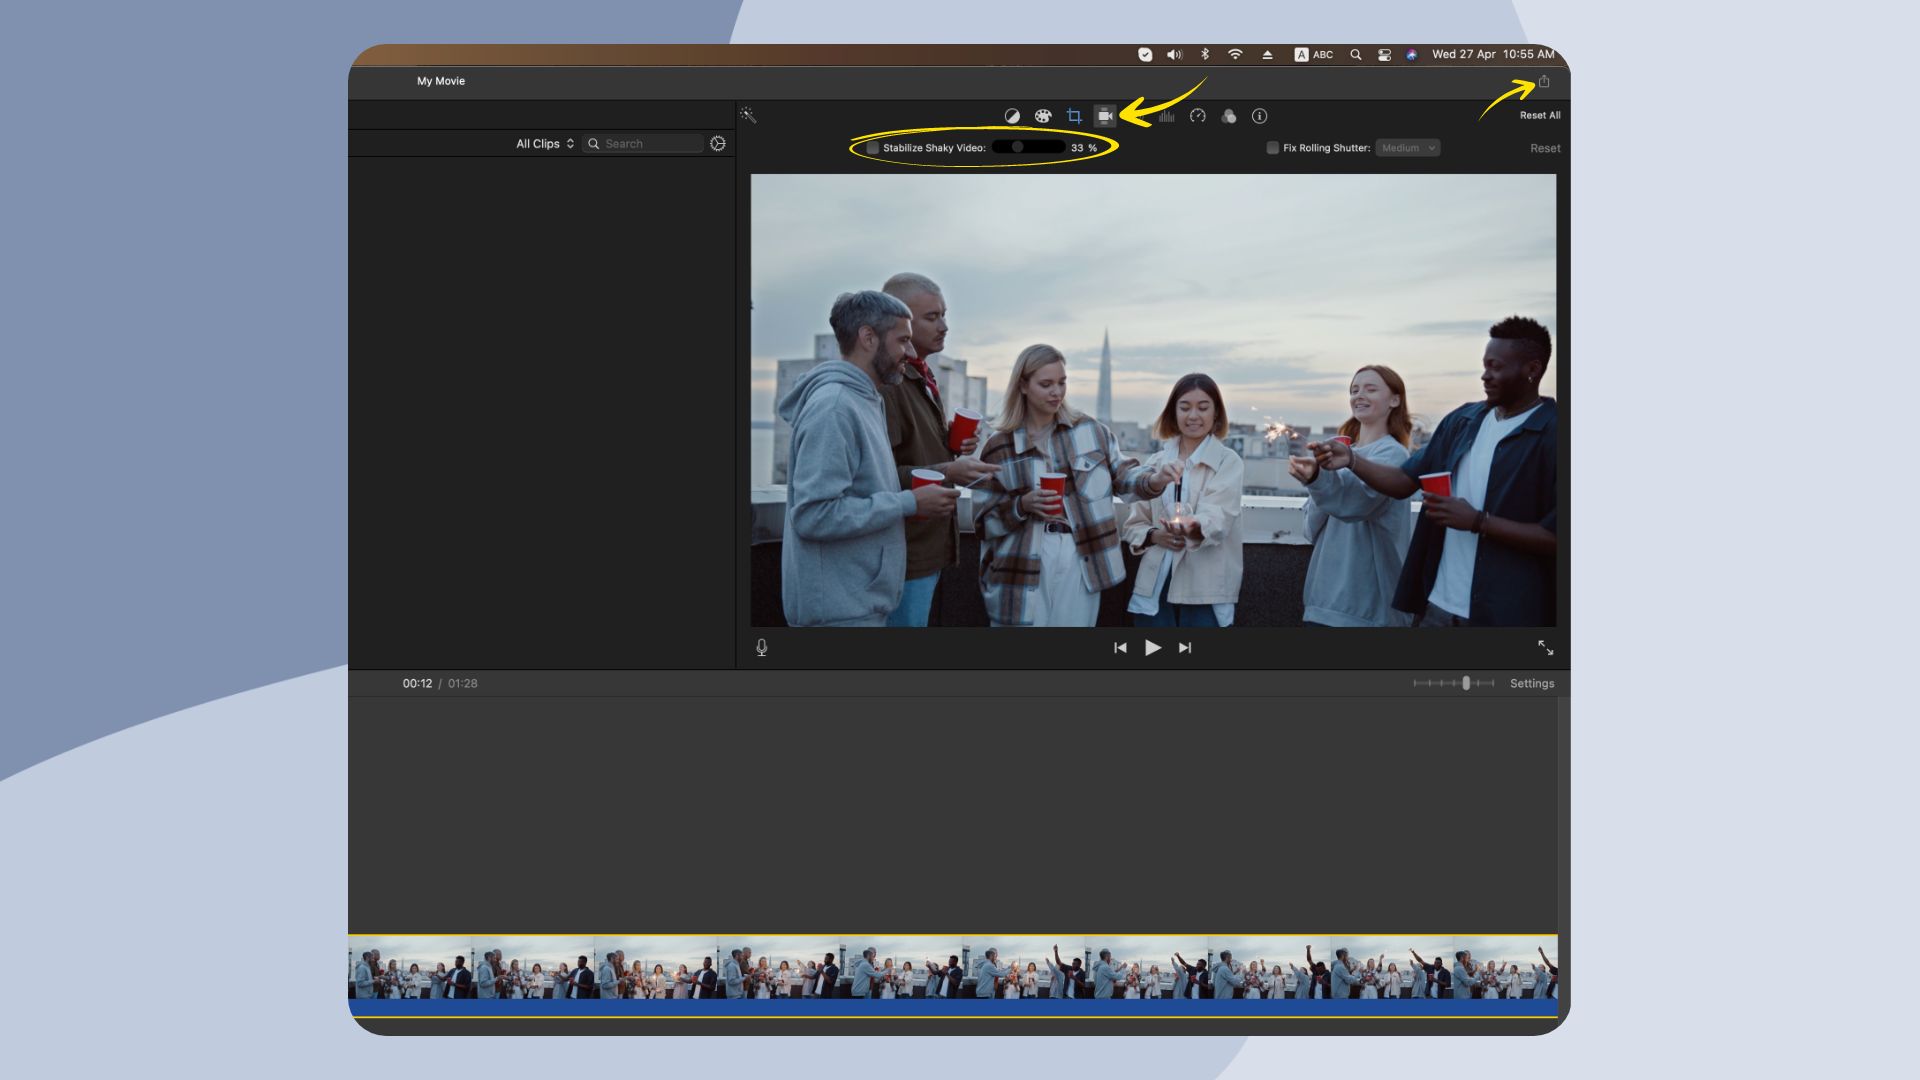1920x1080 pixels.
Task: Play the movie in the viewer
Action: (1153, 648)
